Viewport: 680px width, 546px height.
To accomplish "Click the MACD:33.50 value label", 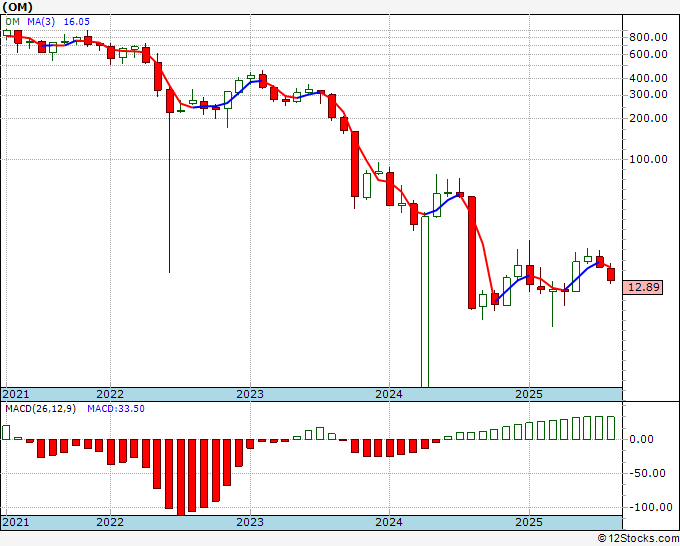I will pyautogui.click(x=116, y=409).
